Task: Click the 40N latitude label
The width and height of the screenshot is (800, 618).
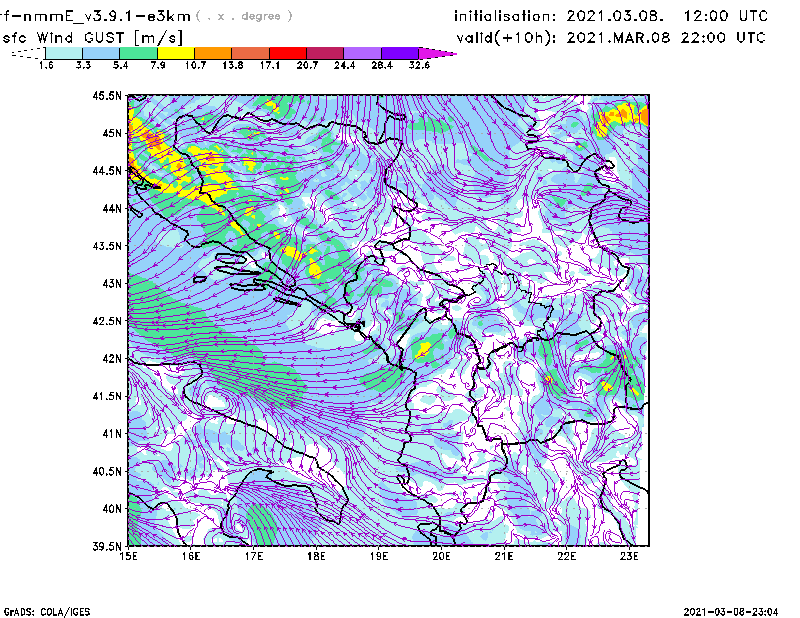Action: [x=112, y=509]
